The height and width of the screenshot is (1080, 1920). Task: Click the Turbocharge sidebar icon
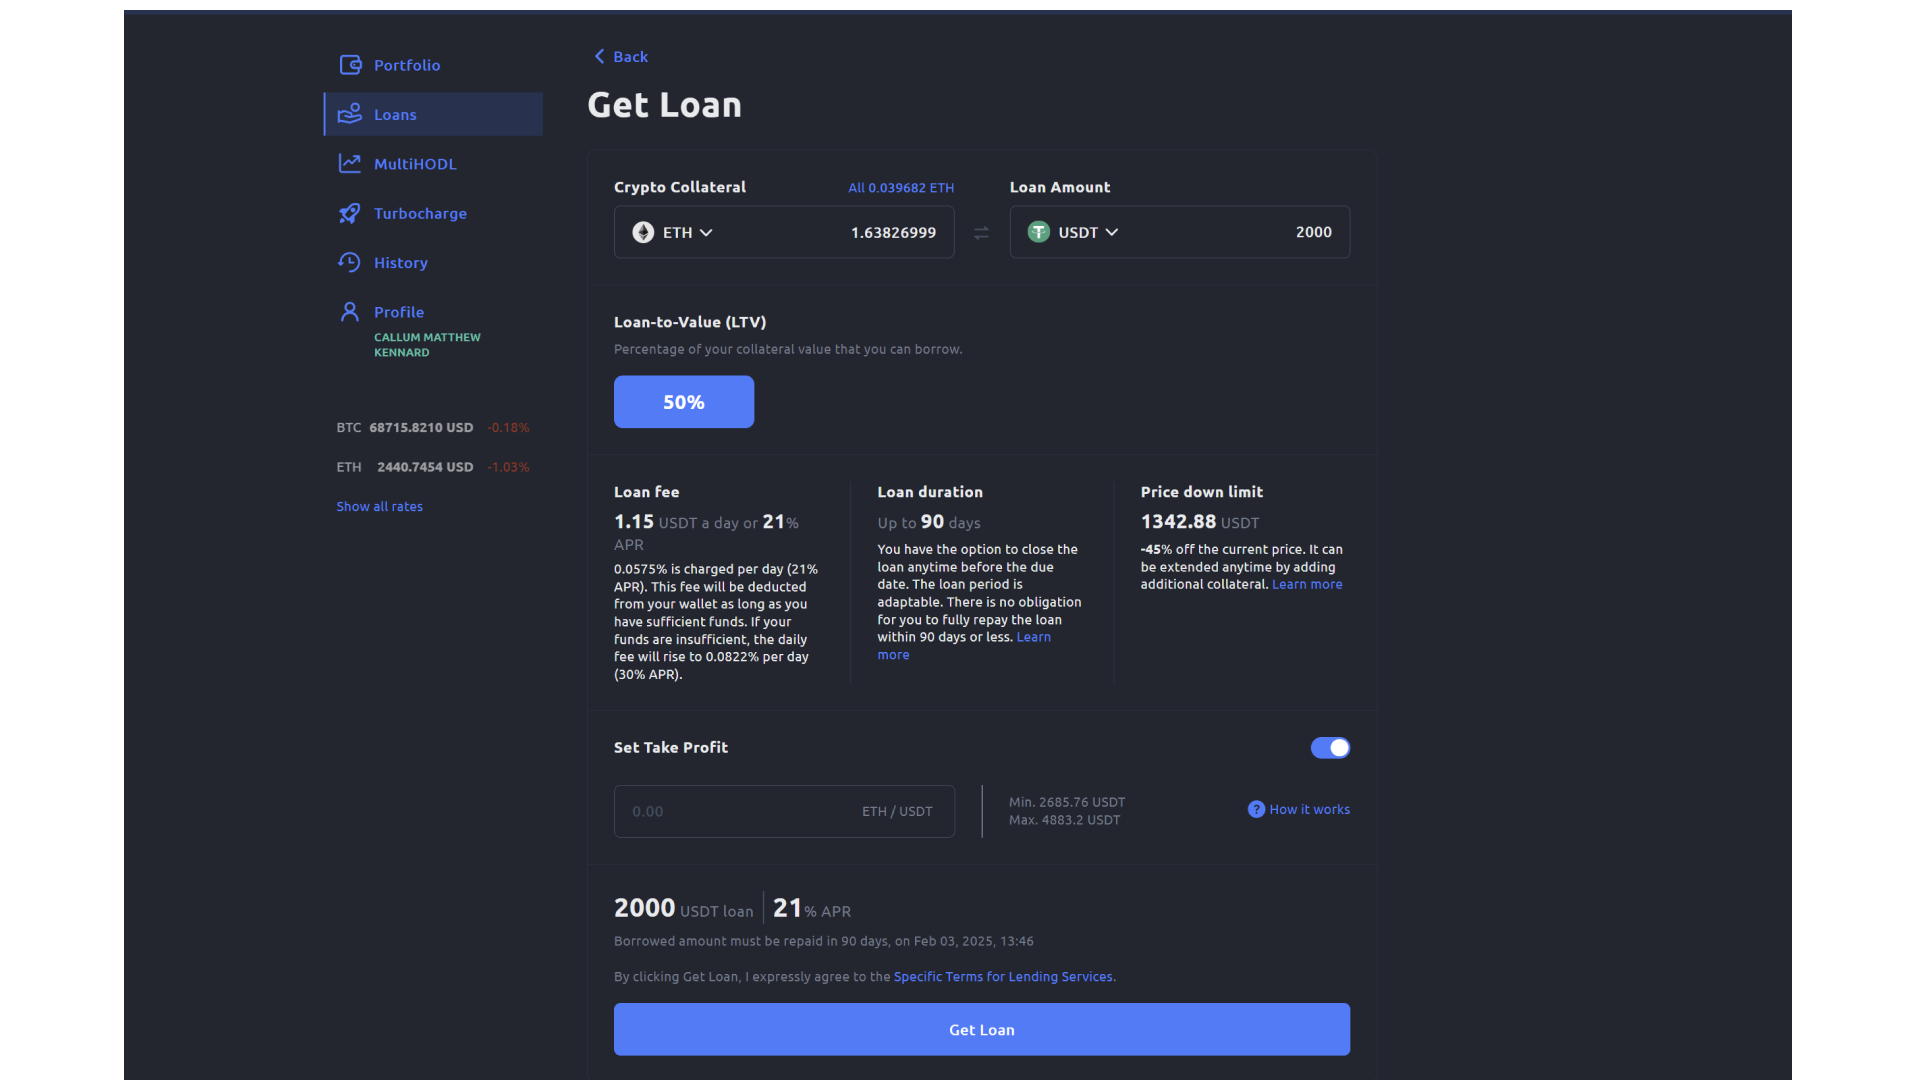pyautogui.click(x=347, y=212)
